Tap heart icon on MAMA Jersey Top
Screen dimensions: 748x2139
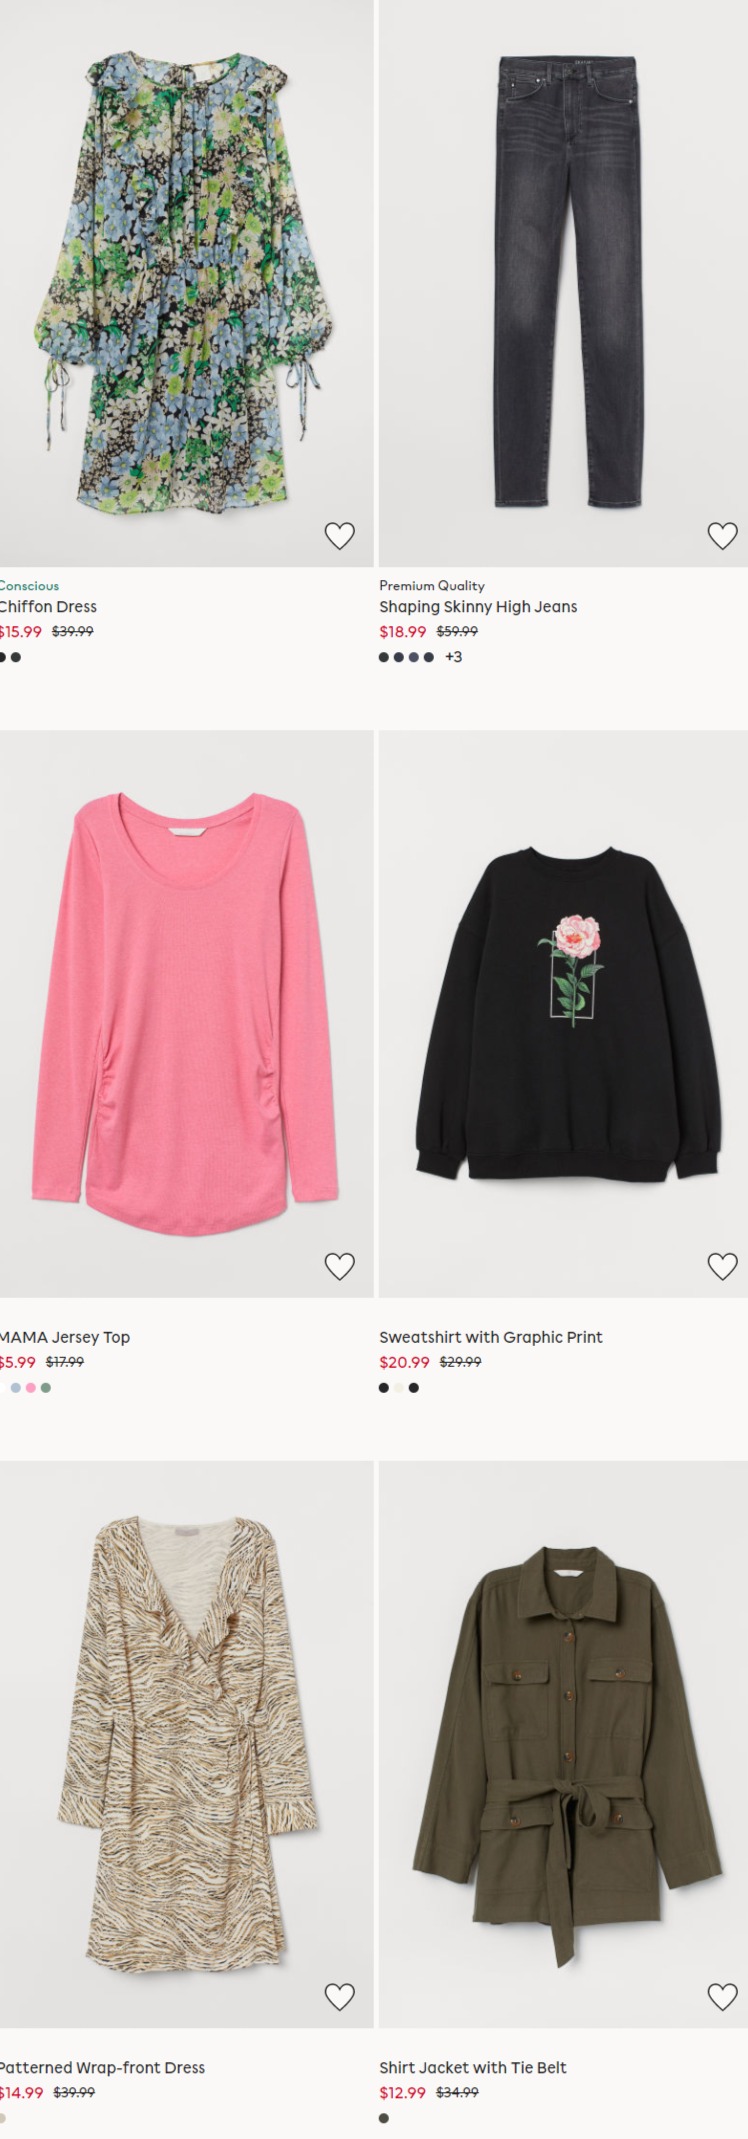click(x=340, y=1266)
